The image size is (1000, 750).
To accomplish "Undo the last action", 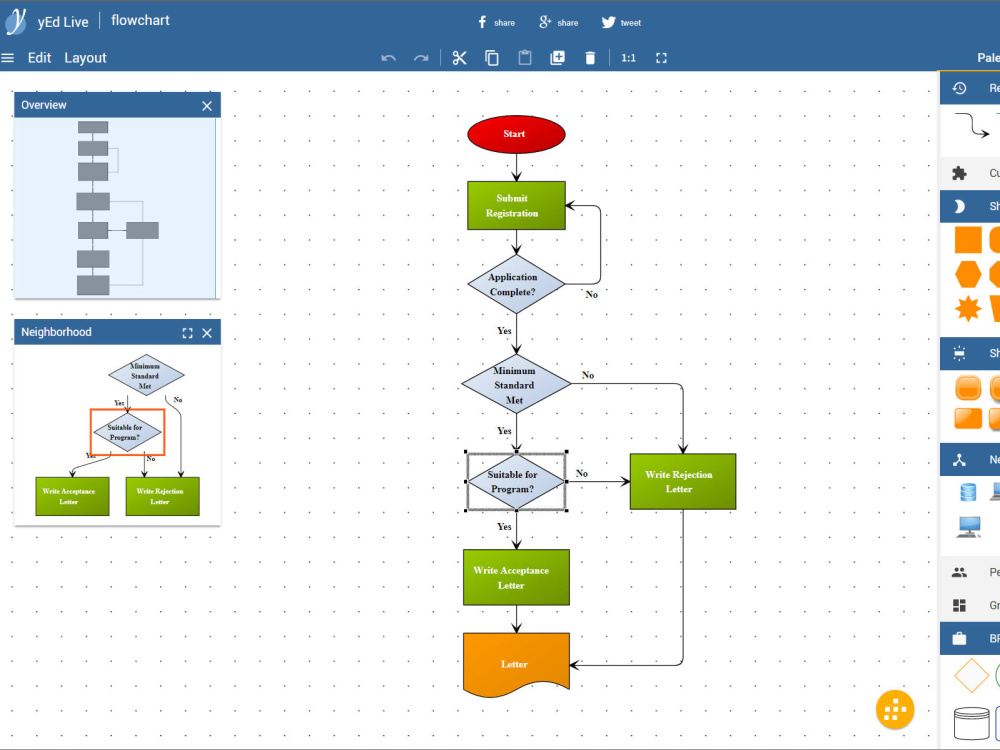I will pos(388,58).
